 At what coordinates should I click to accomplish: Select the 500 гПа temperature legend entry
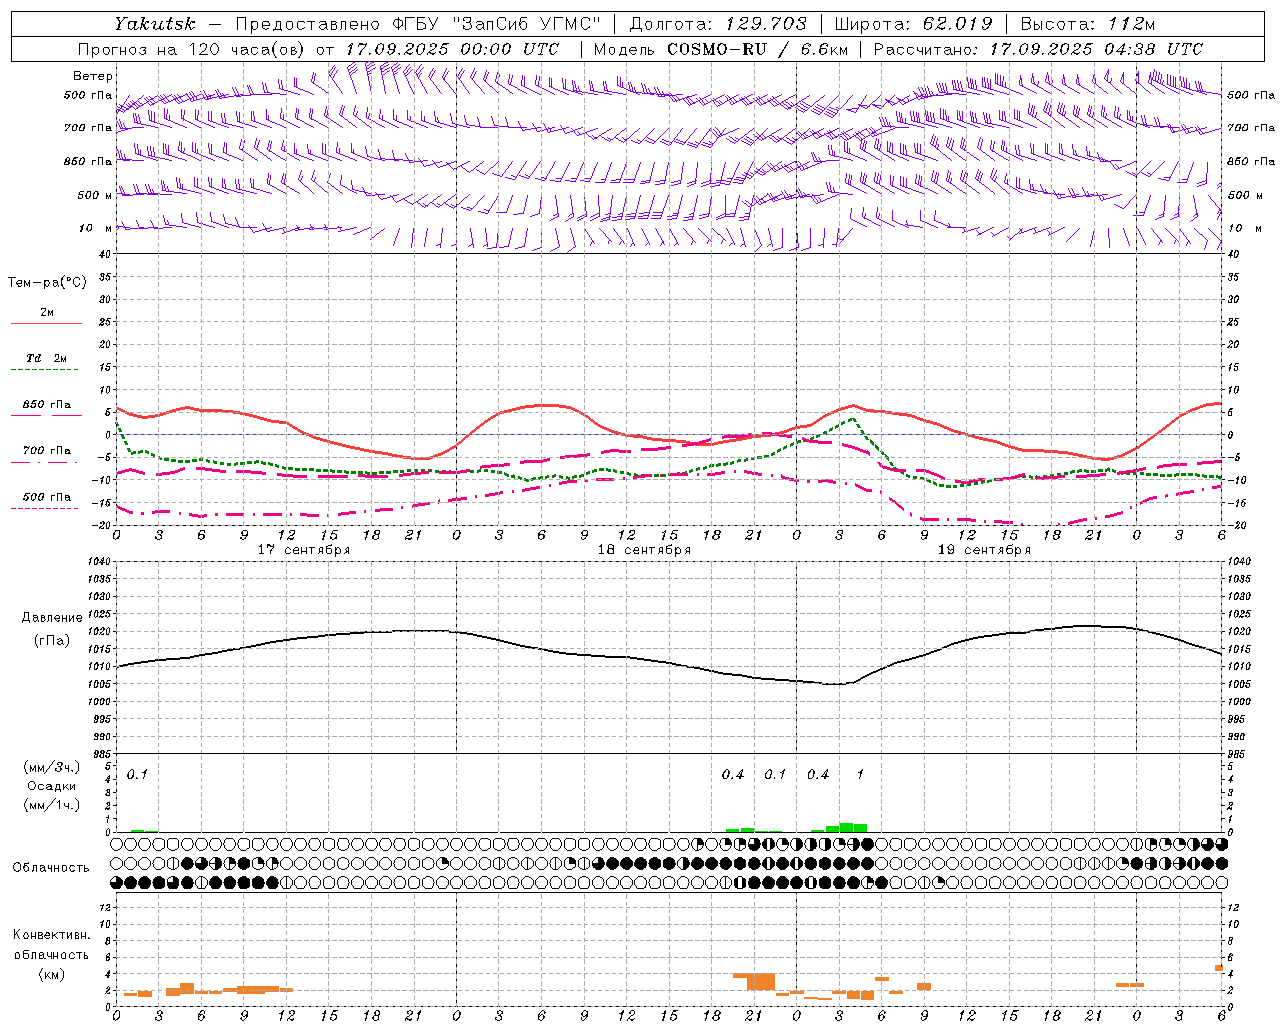click(47, 497)
